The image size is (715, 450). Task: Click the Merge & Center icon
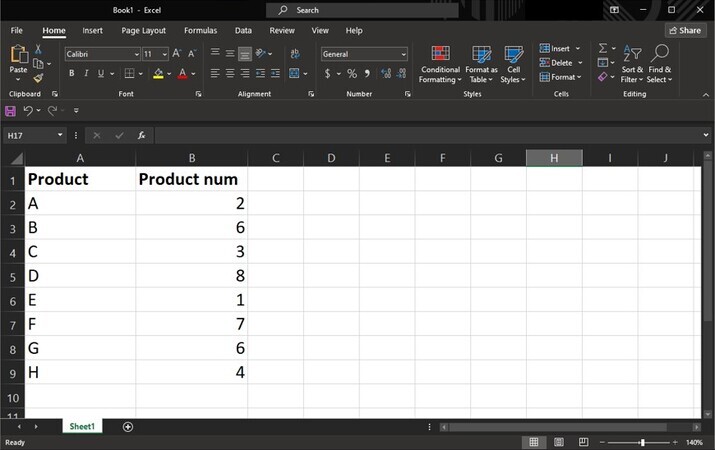click(x=295, y=73)
